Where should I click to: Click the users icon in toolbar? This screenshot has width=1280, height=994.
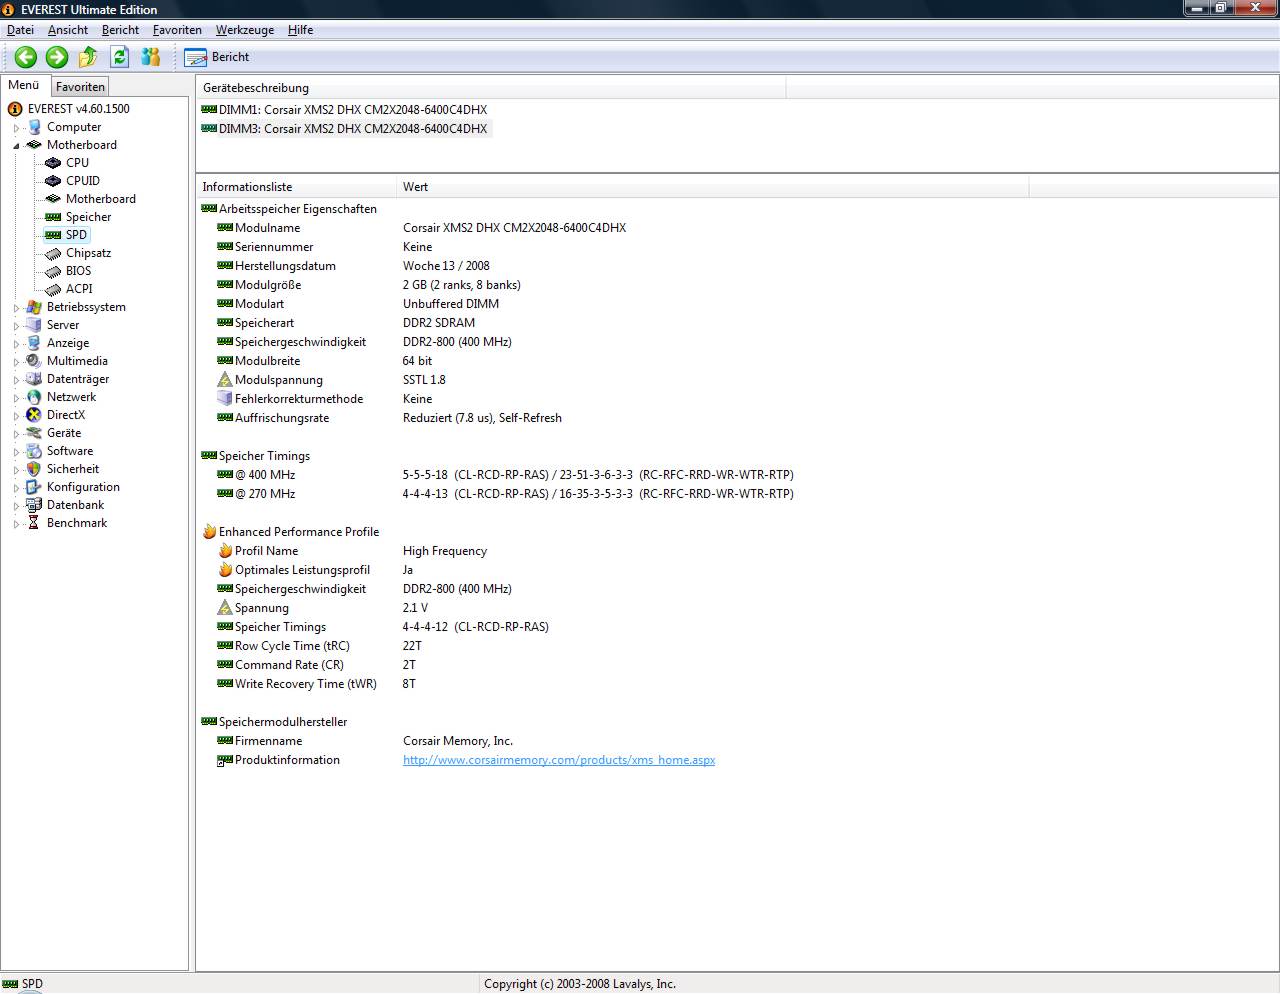(x=151, y=57)
